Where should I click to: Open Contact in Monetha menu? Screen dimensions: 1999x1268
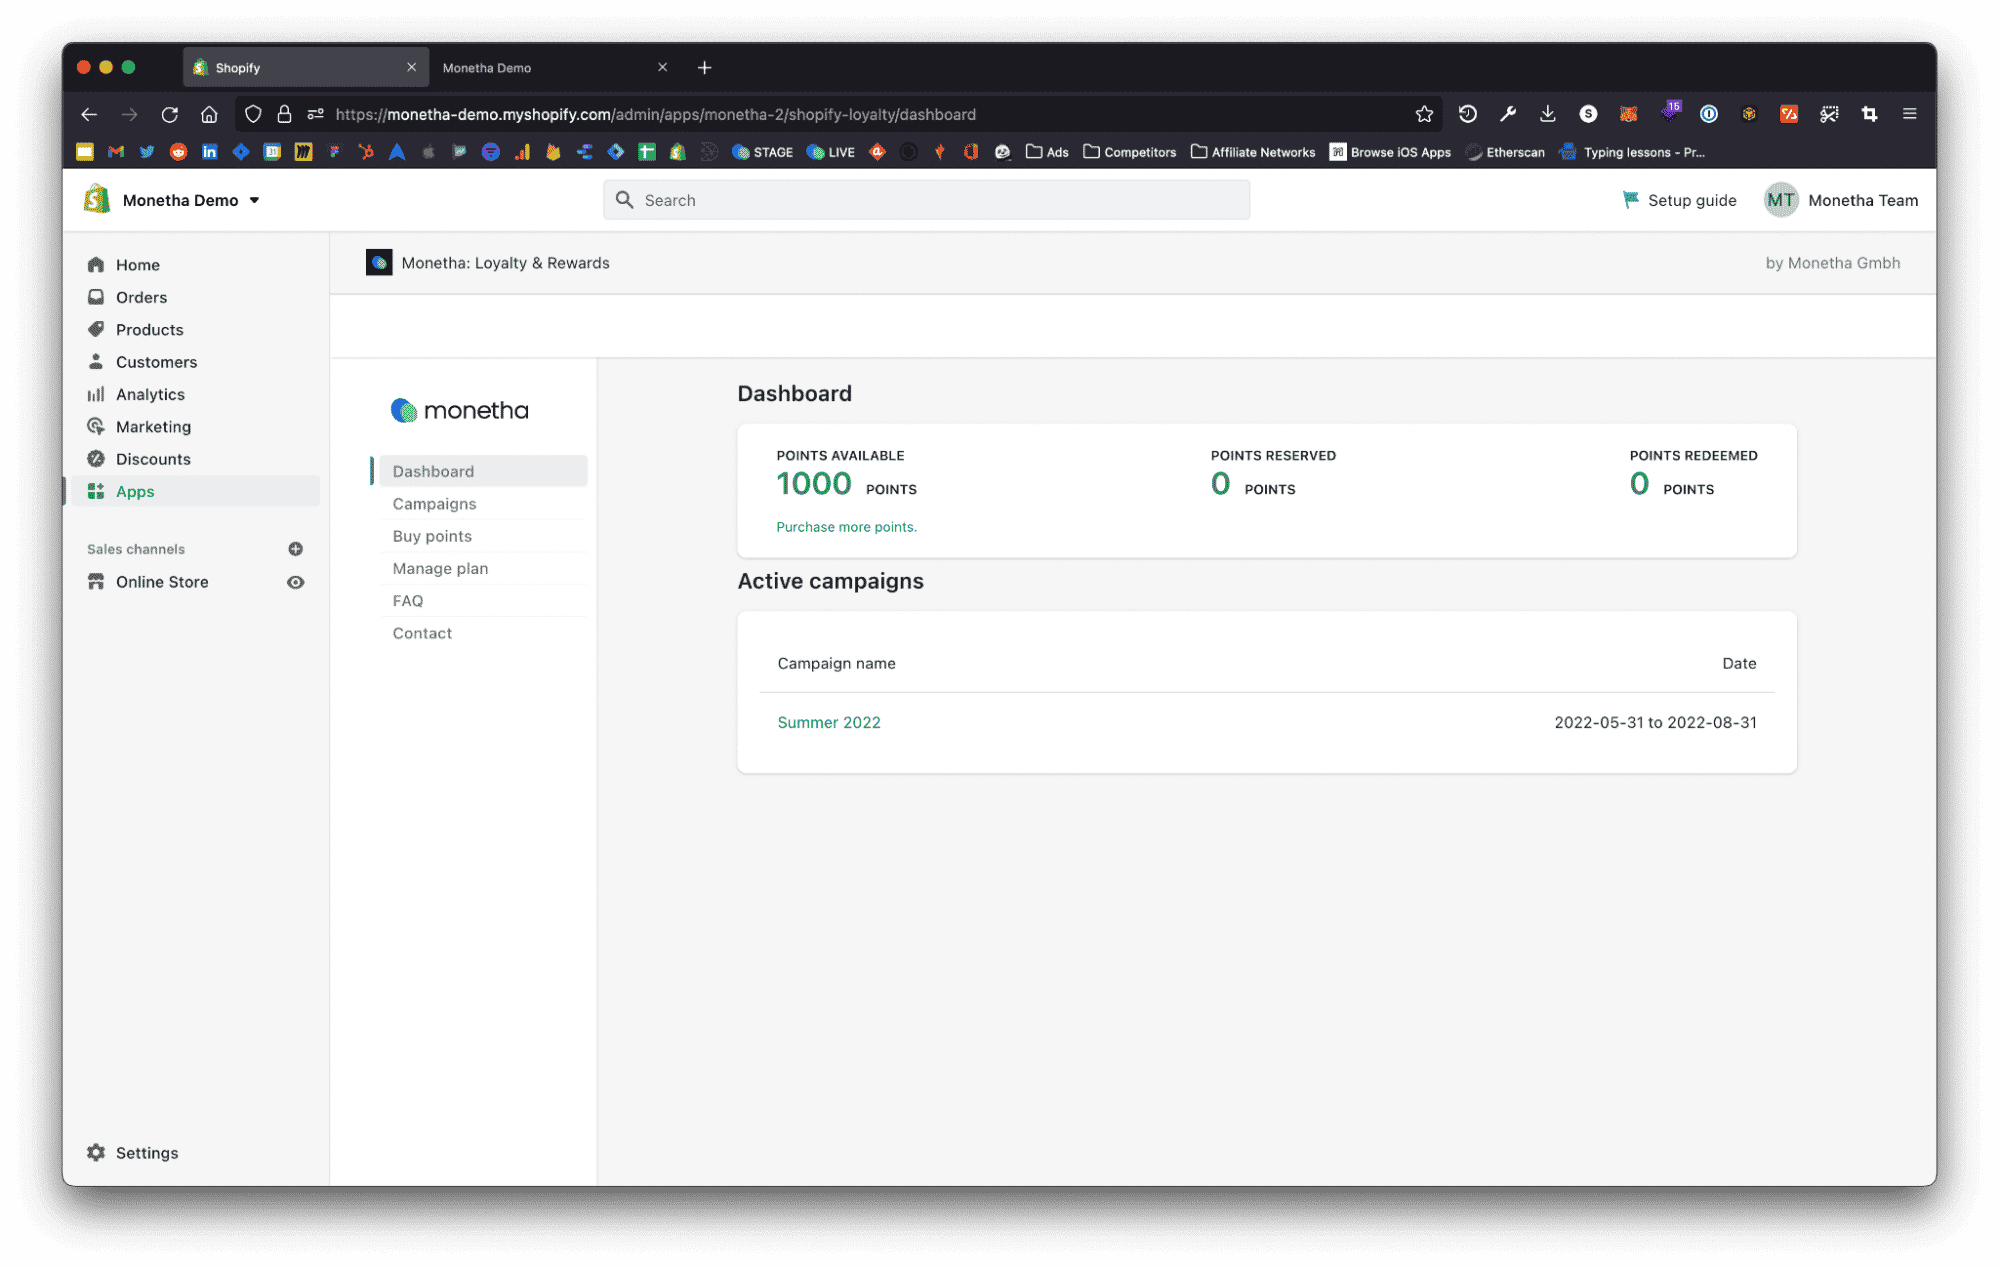pyautogui.click(x=483, y=633)
